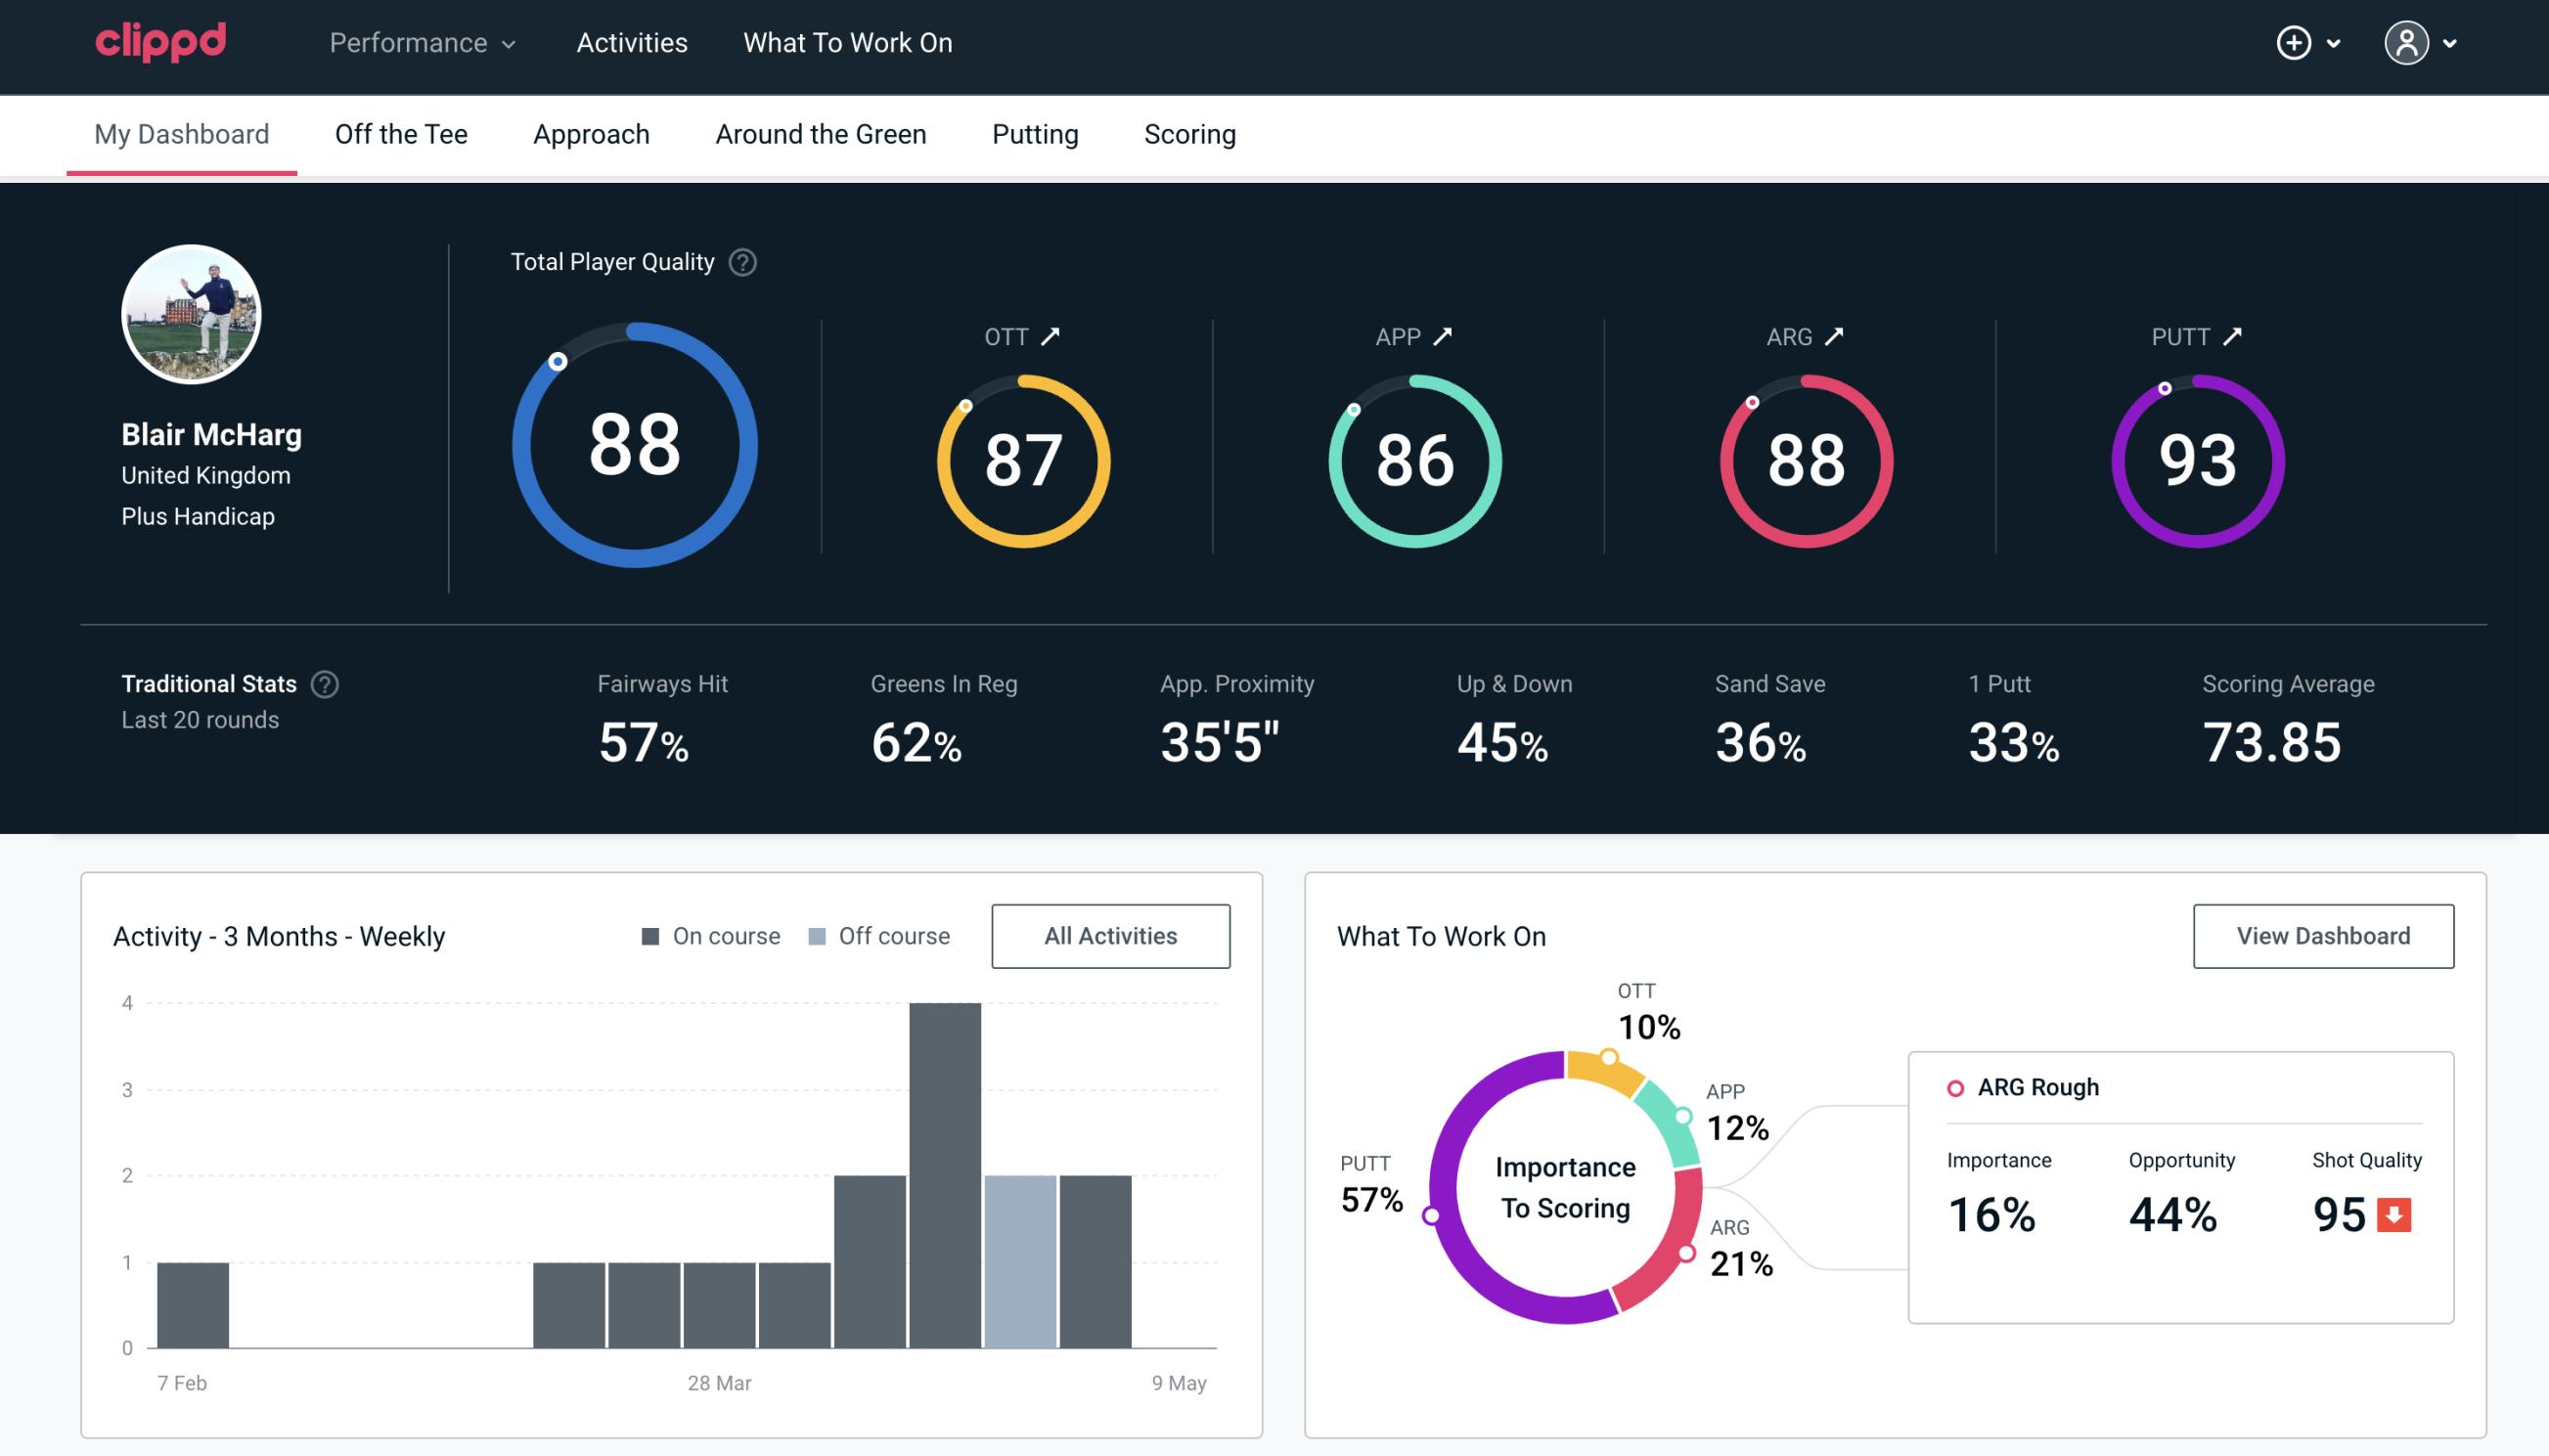
Task: Expand the user account menu chevron
Action: tap(2451, 44)
